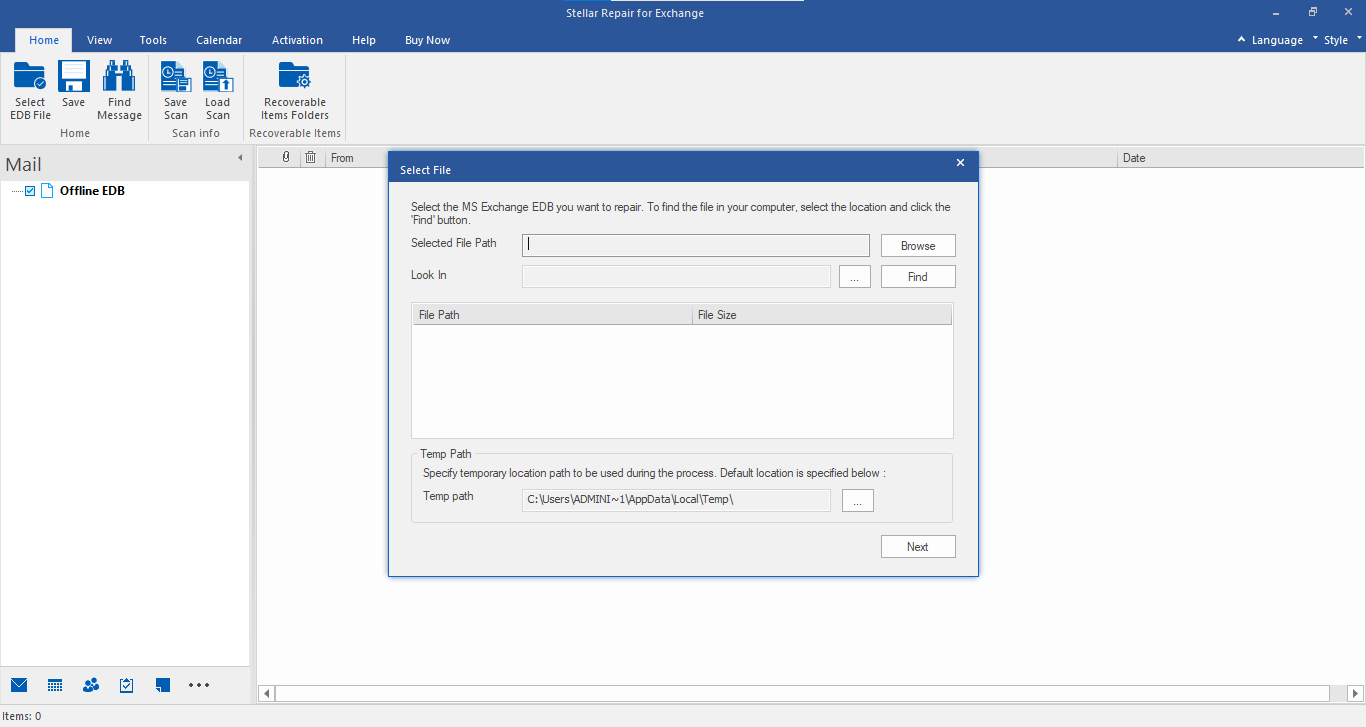Click the Selected File Path field

[695, 245]
